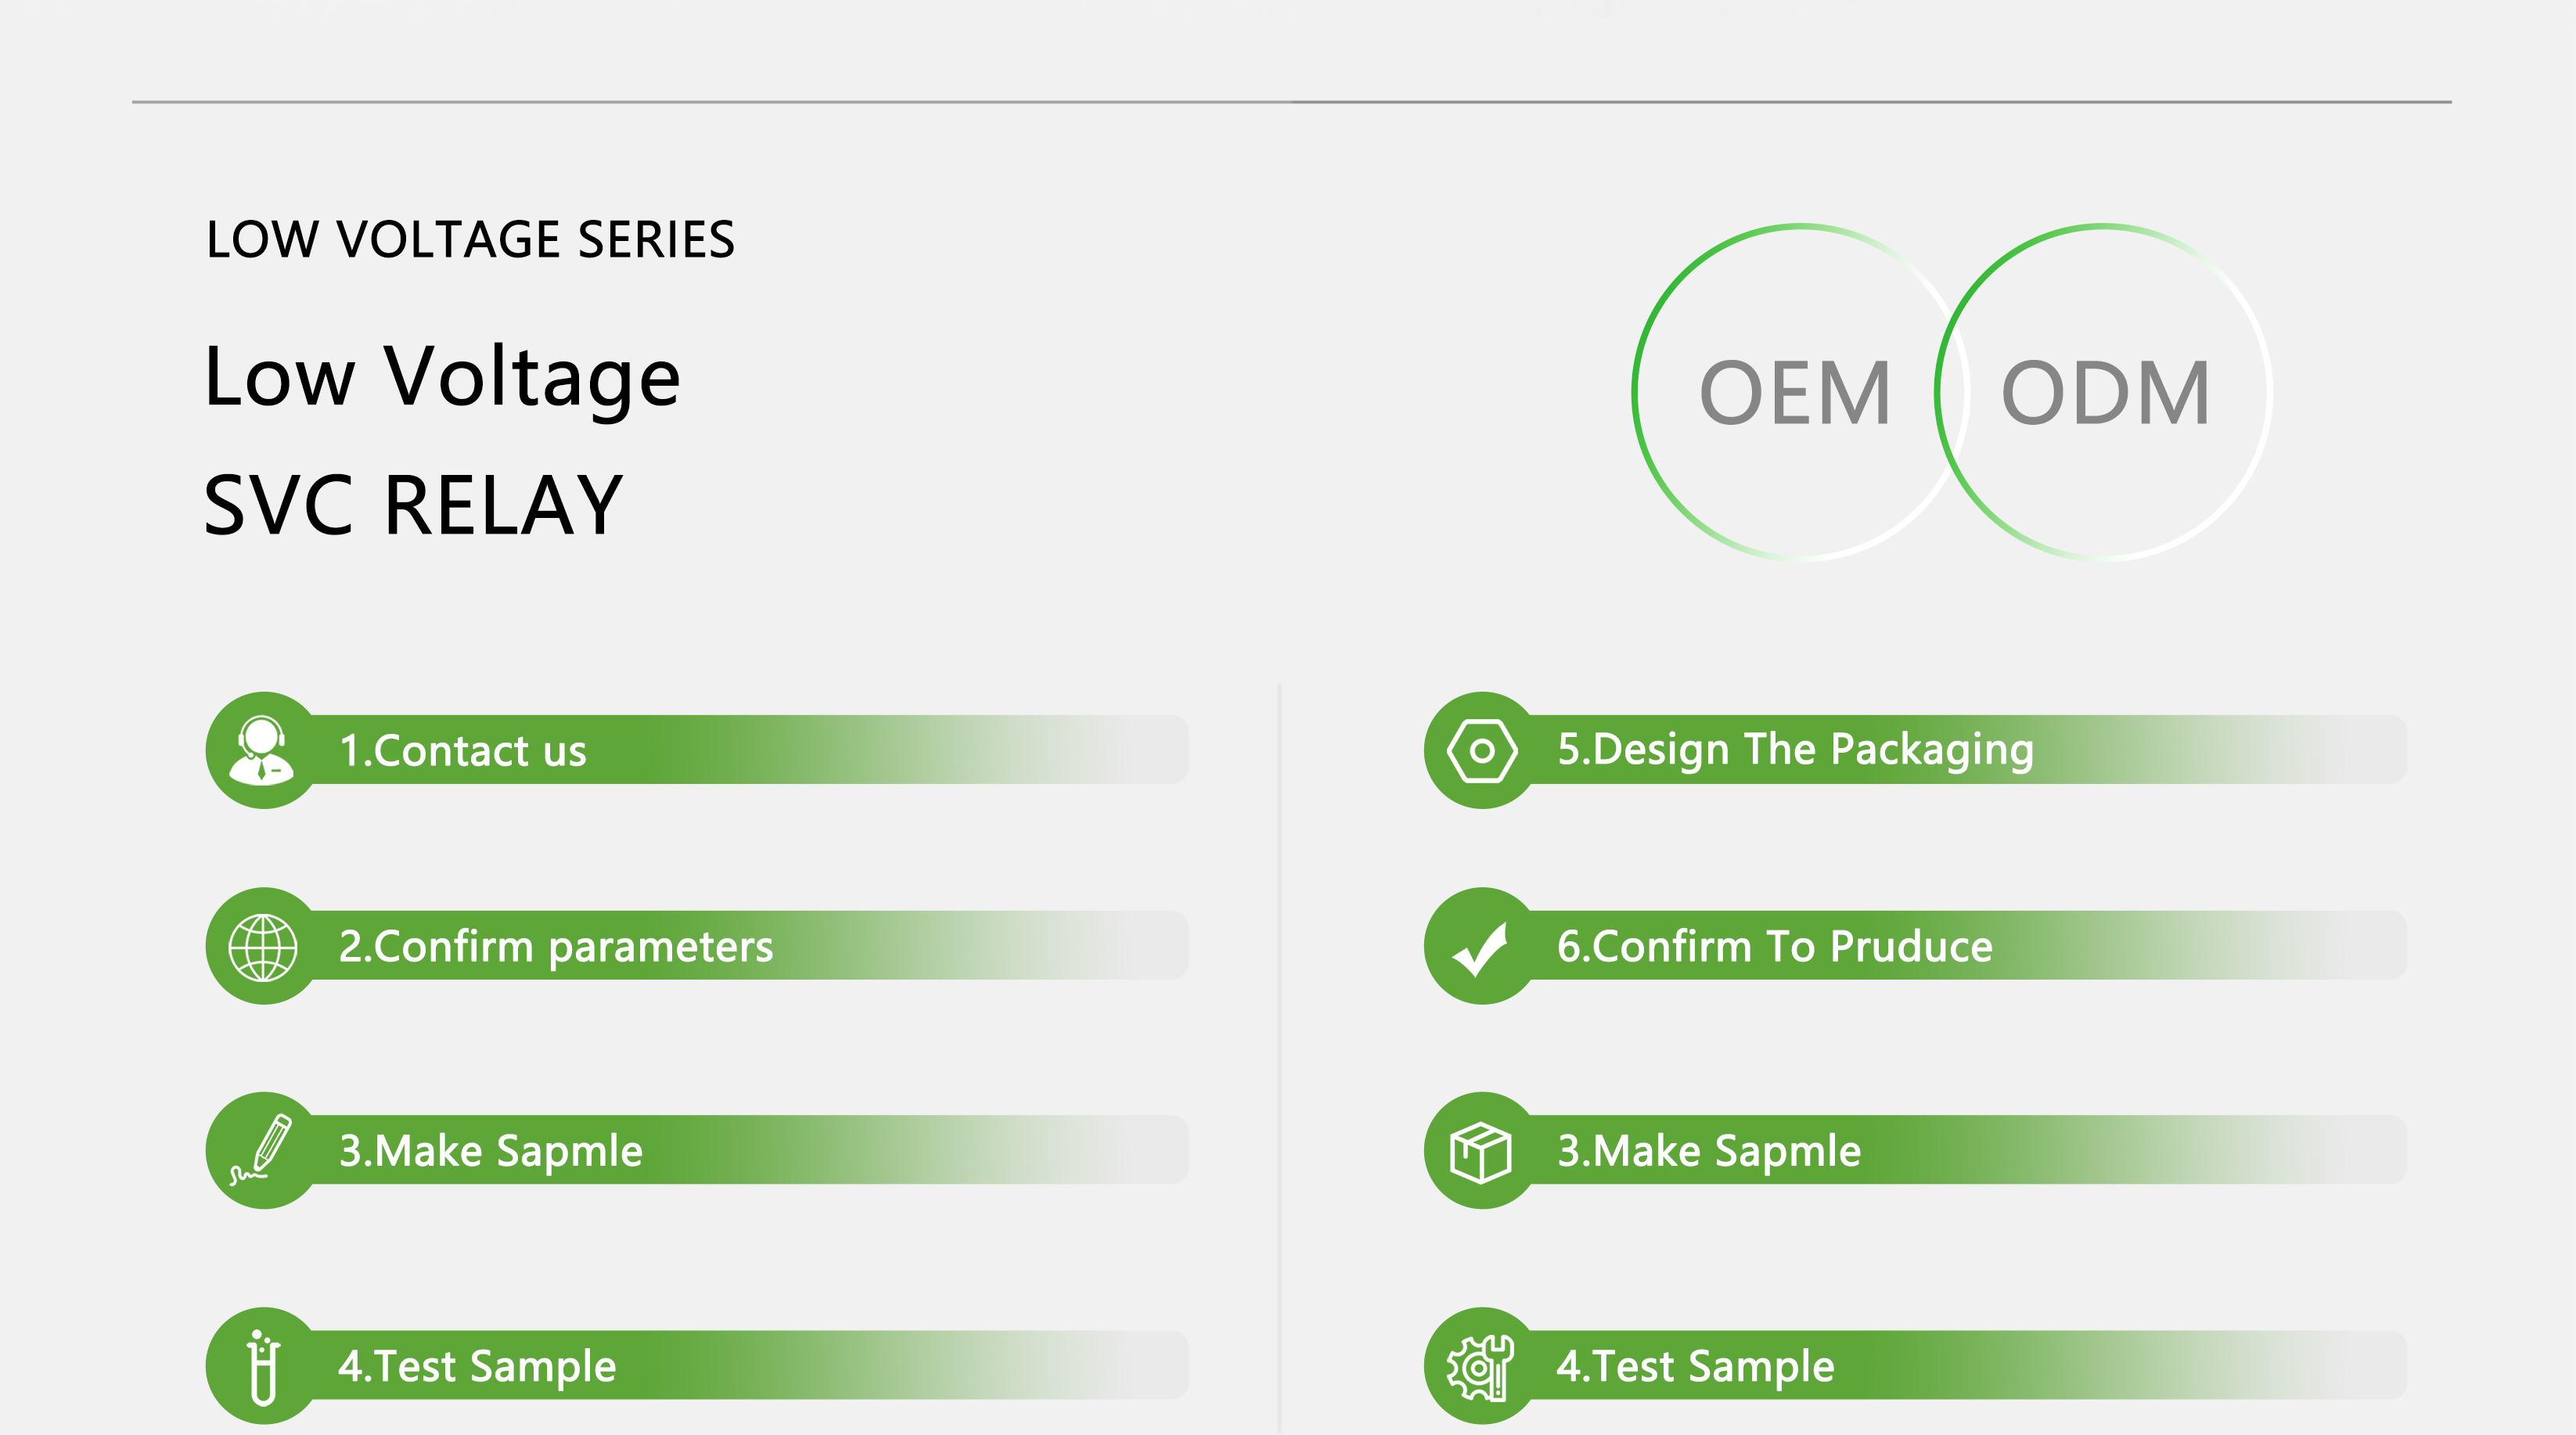Click the pencil signature icon
This screenshot has width=2576, height=1435.
pos(261,1150)
